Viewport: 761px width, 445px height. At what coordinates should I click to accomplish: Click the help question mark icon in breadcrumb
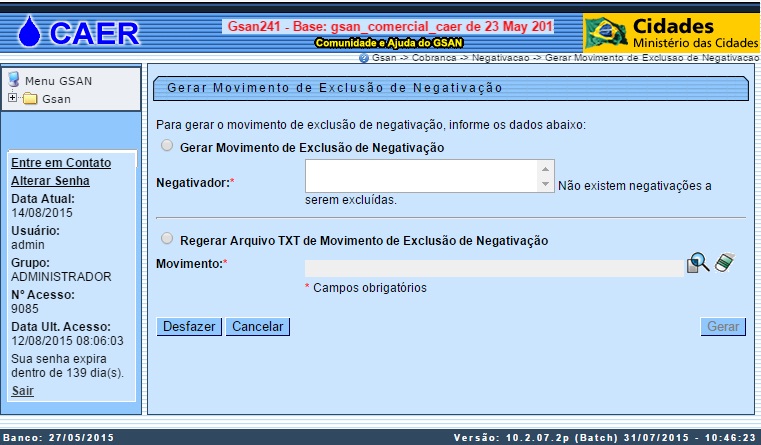click(364, 58)
